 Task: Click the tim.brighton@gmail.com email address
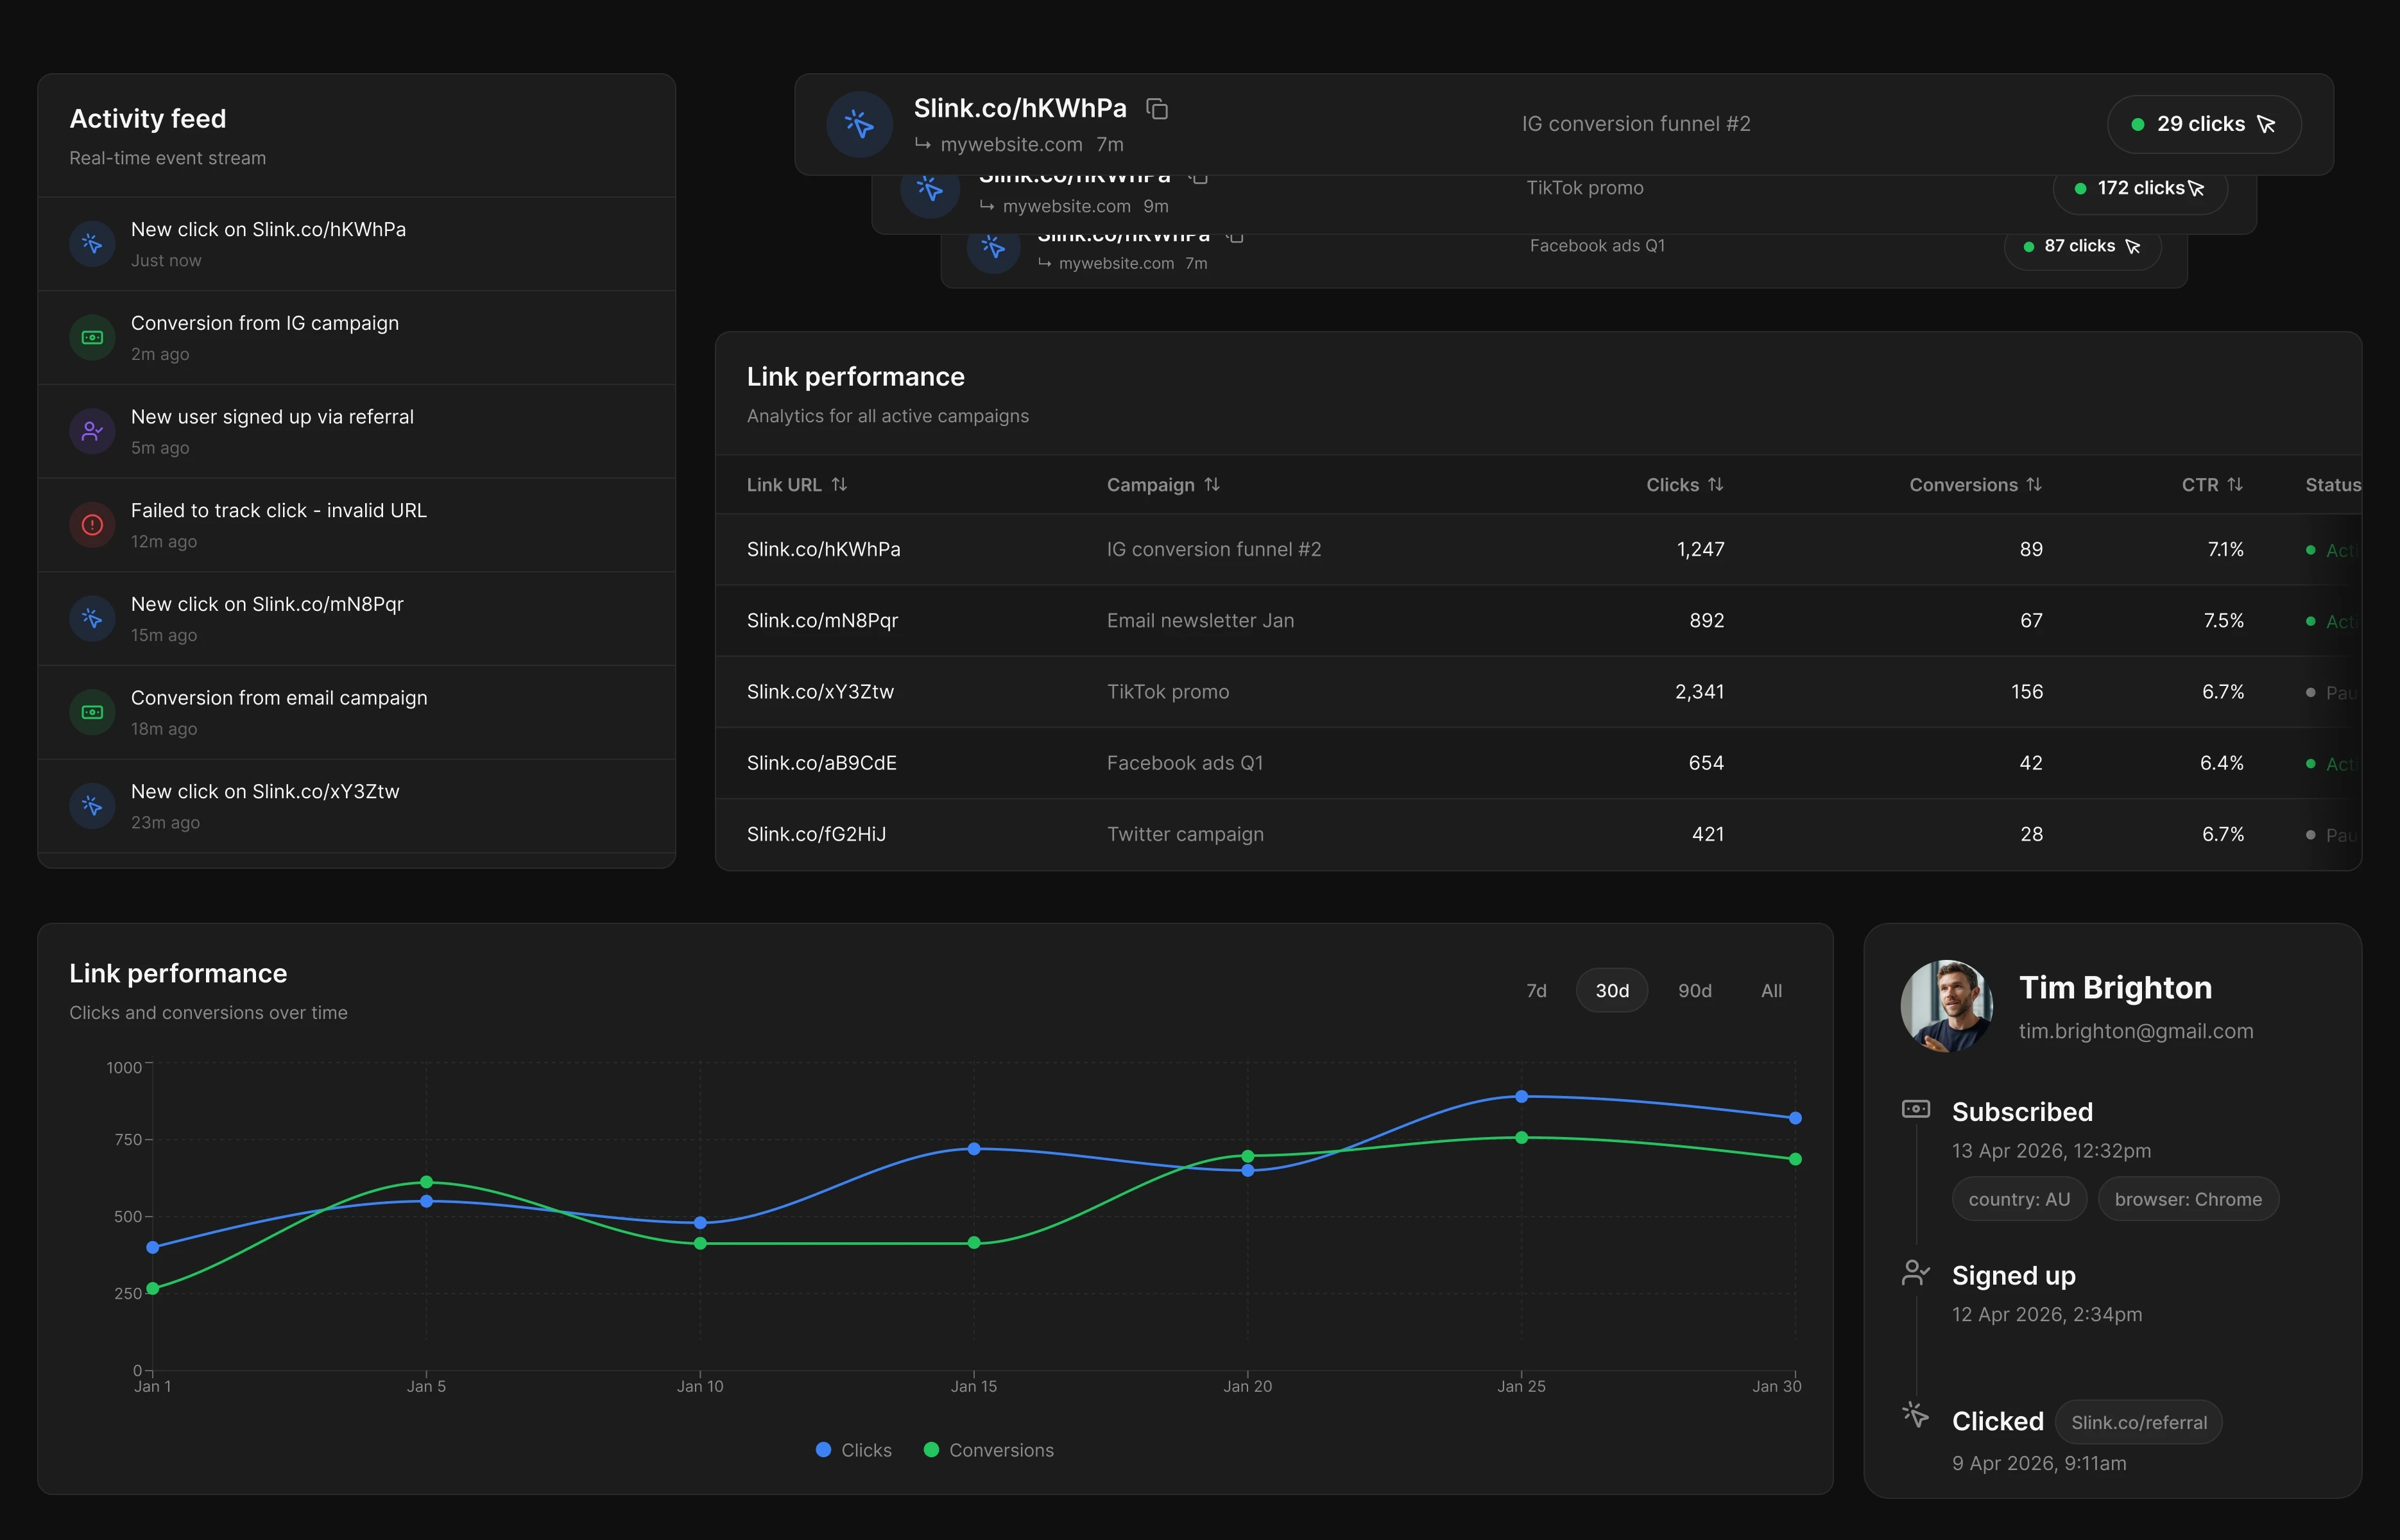(x=2136, y=1031)
